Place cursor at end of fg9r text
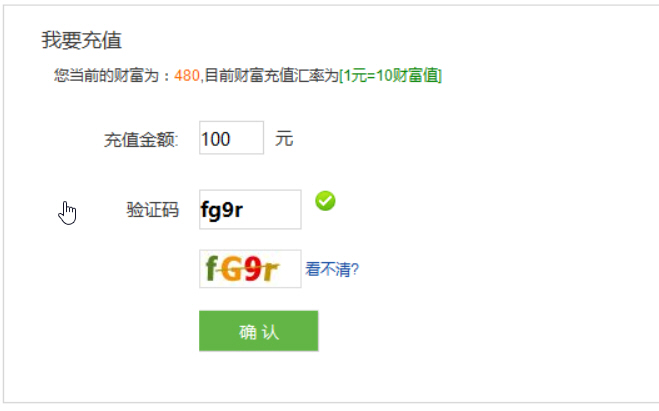This screenshot has height=411, width=659. [244, 209]
